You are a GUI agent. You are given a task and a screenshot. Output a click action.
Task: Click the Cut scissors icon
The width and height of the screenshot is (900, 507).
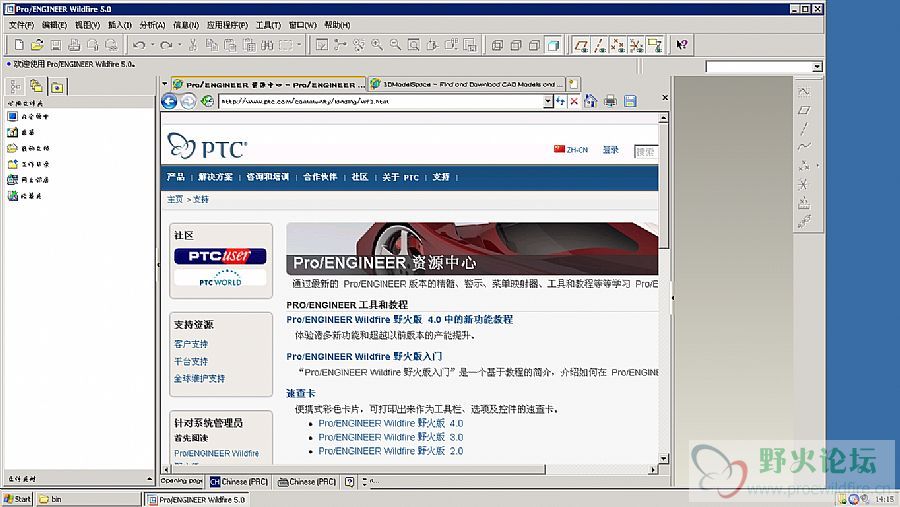click(193, 45)
